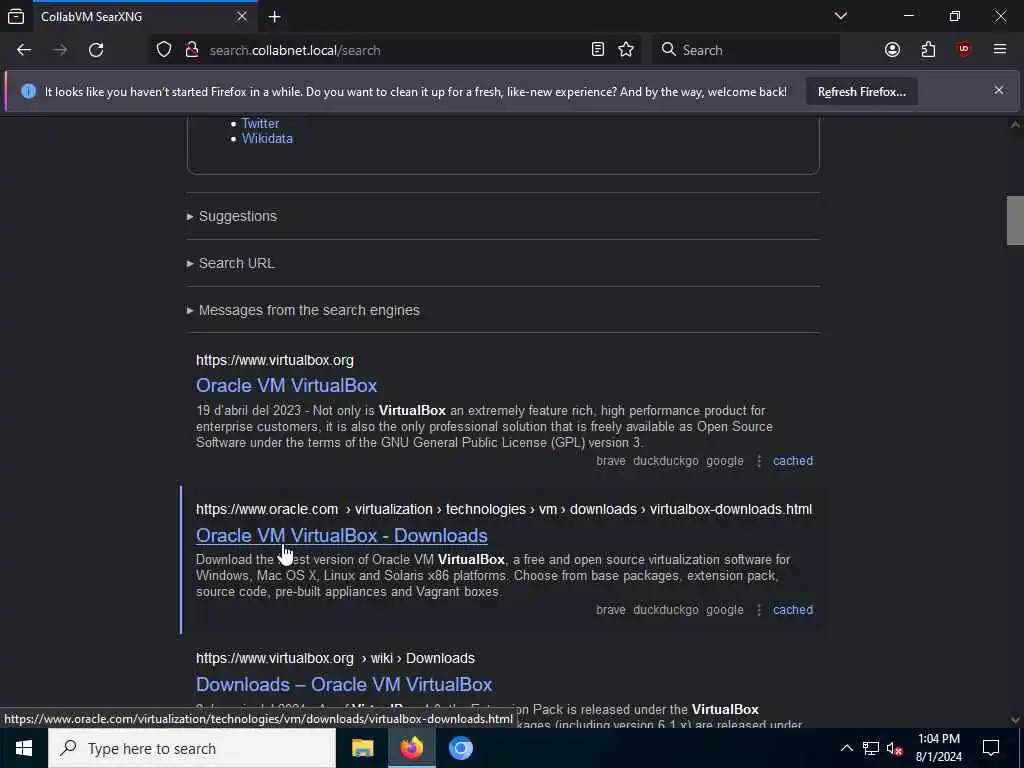Image resolution: width=1024 pixels, height=768 pixels.
Task: Open cached link for oracle.com downloads result
Action: [793, 609]
